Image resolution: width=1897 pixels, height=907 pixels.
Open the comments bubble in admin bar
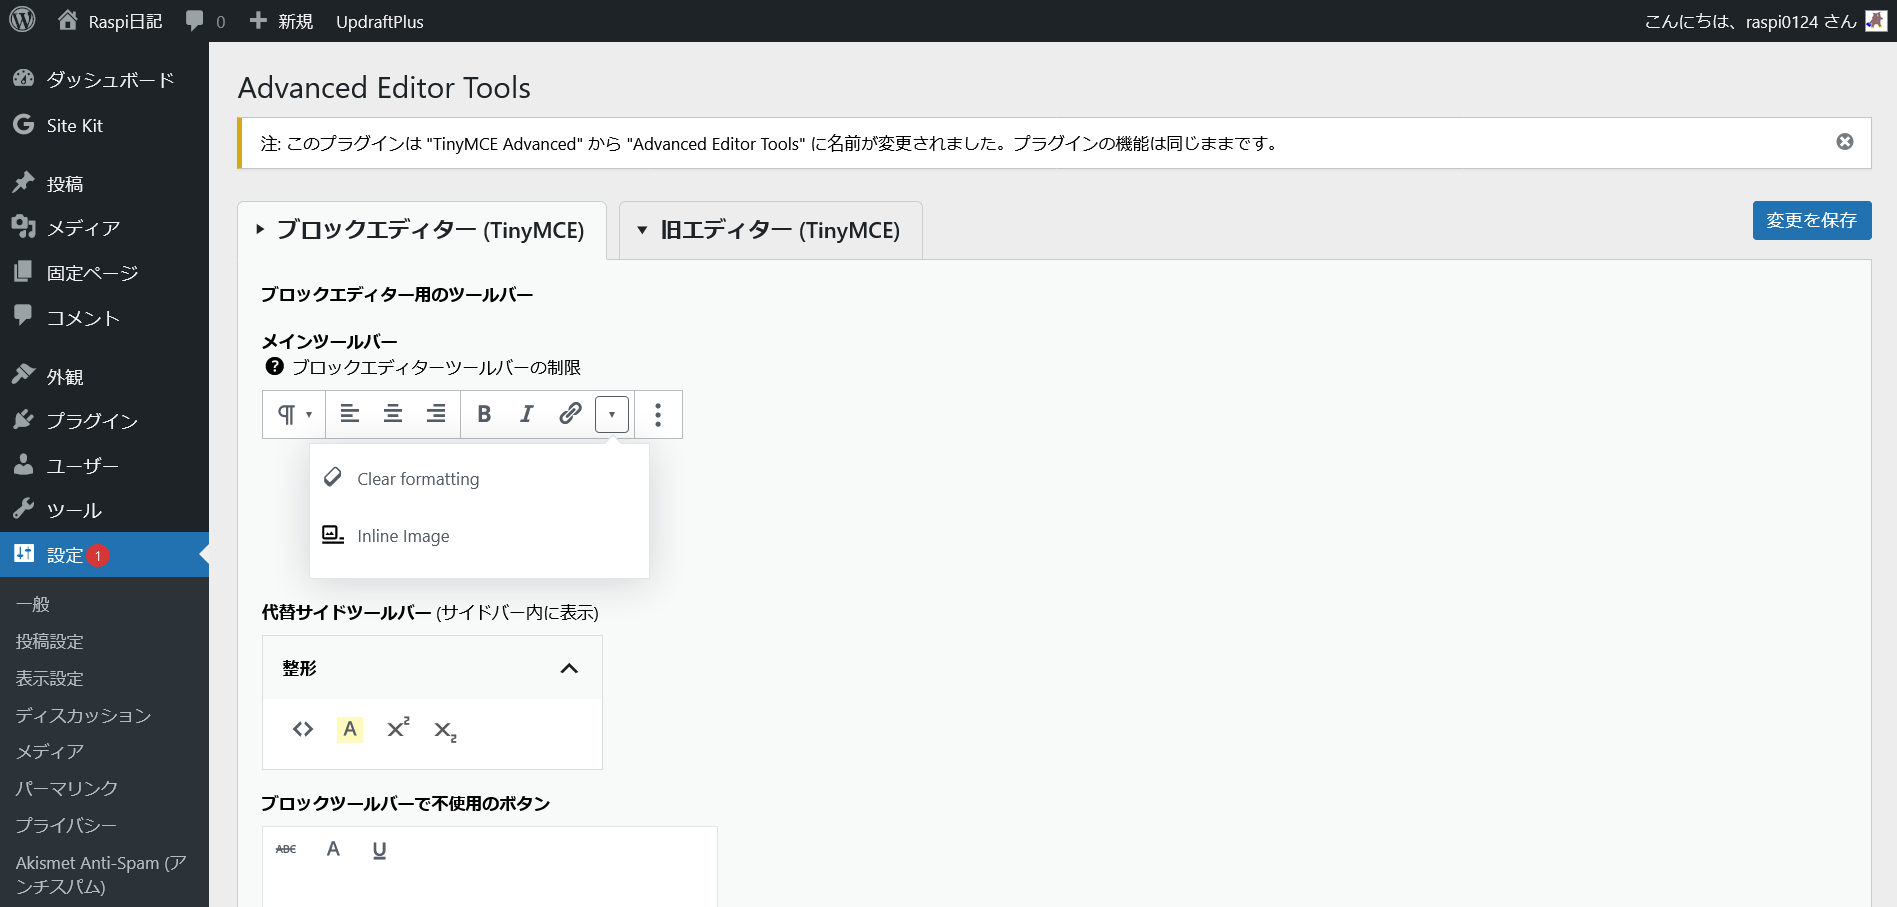point(205,21)
